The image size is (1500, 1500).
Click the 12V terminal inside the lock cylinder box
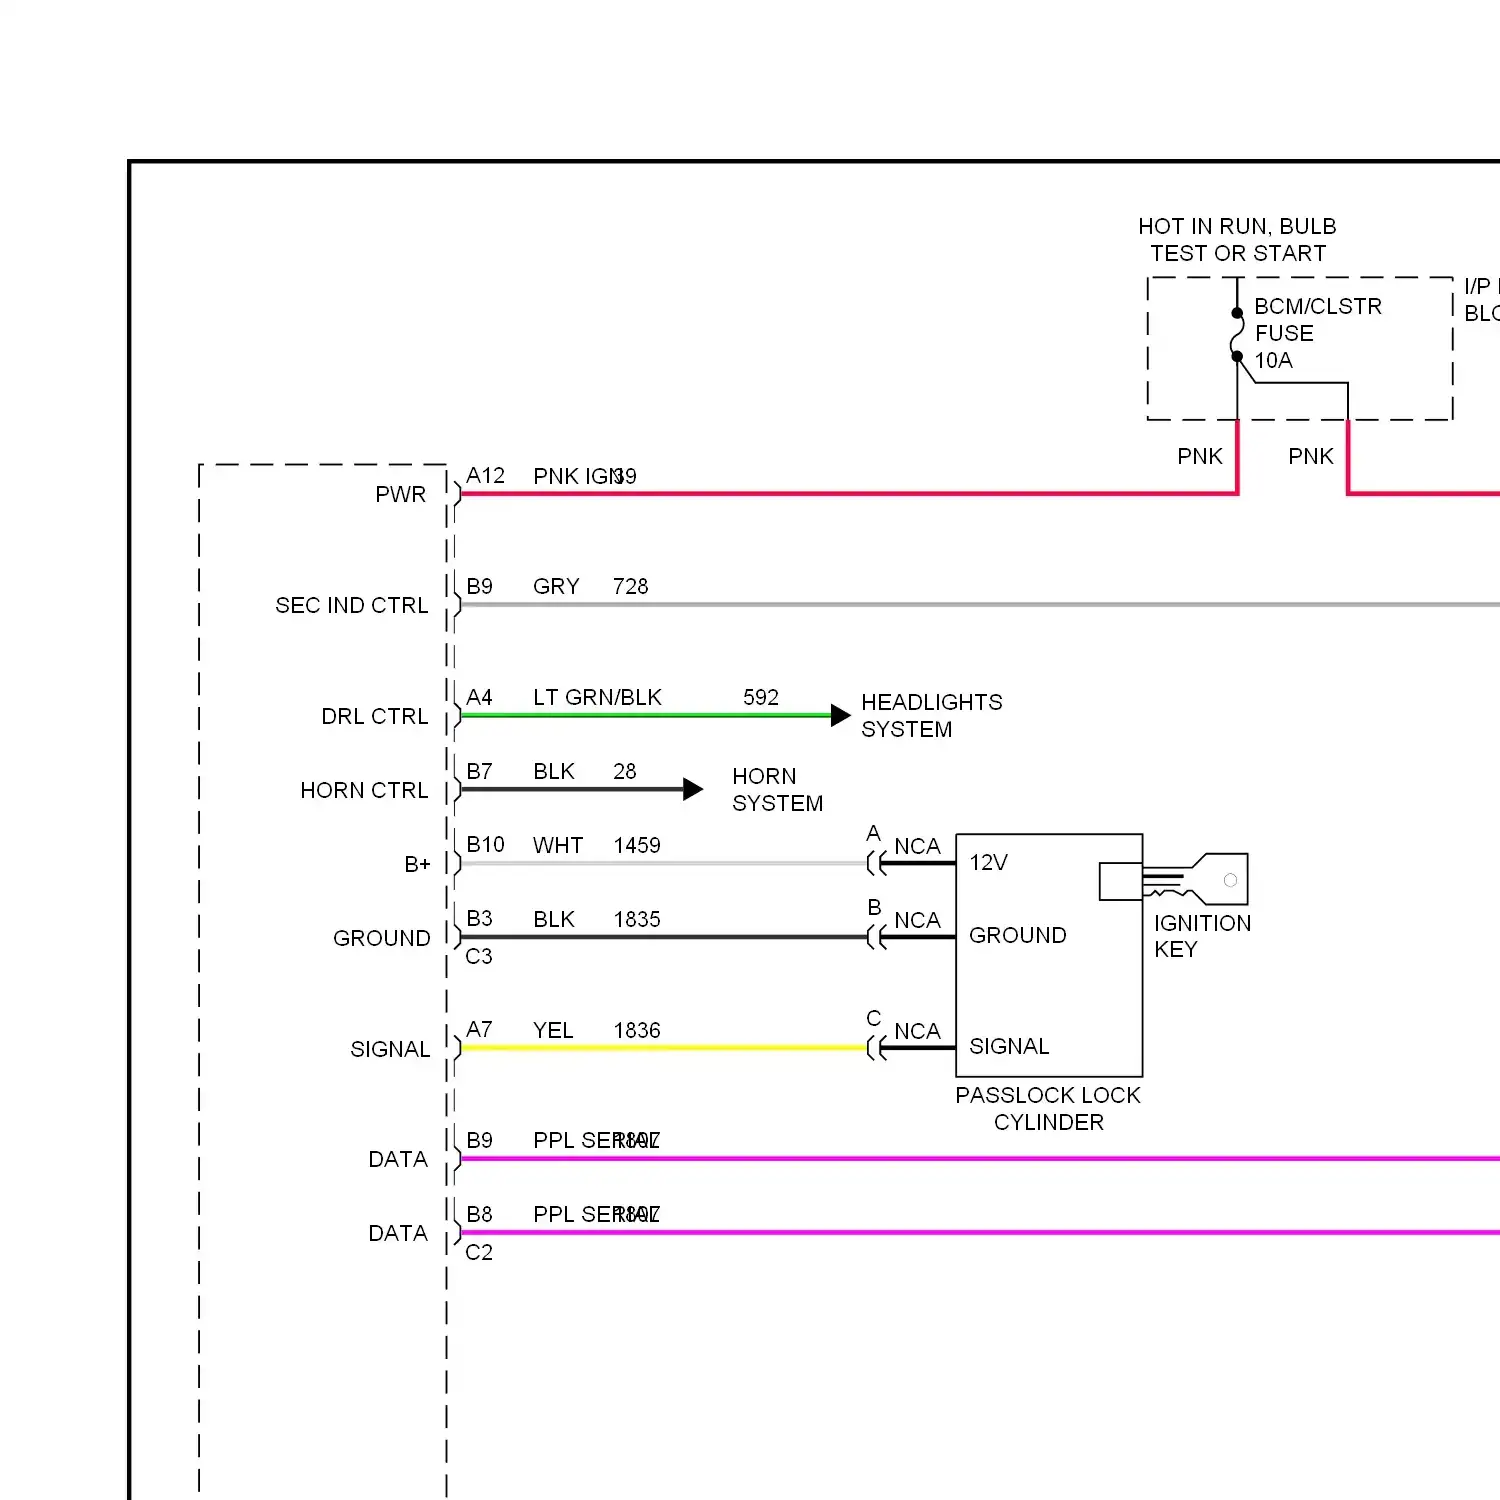tap(988, 862)
